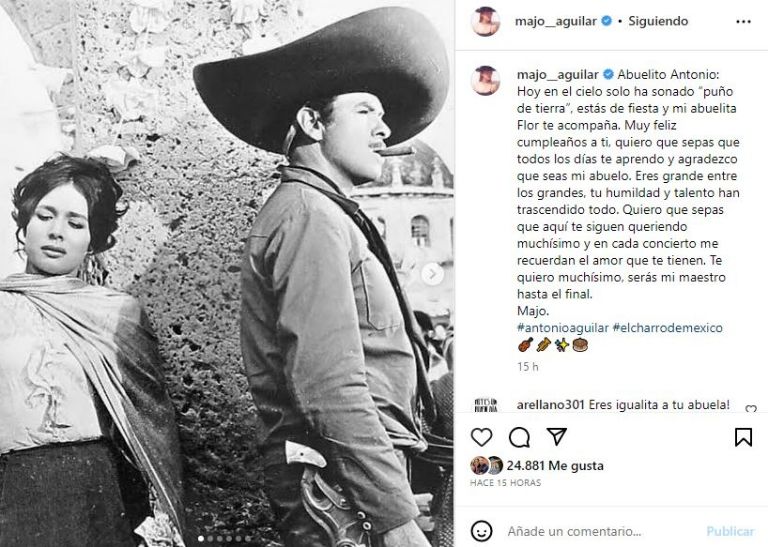The height and width of the screenshot is (547, 768).
Task: Open the three-dot more options menu
Action: [x=743, y=22]
